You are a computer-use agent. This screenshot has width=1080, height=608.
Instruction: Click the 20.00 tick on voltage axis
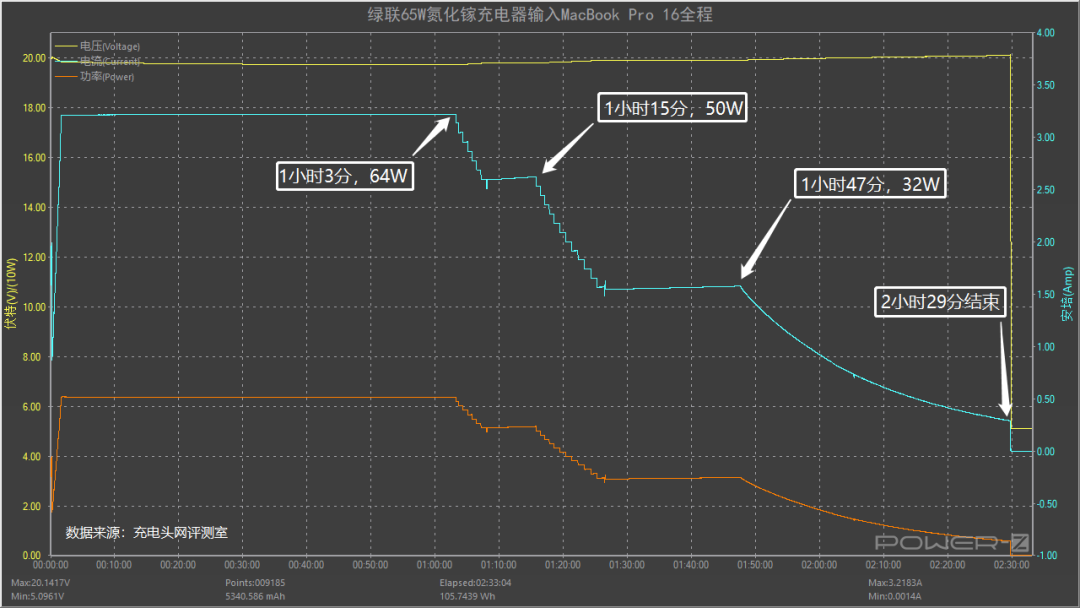click(34, 59)
